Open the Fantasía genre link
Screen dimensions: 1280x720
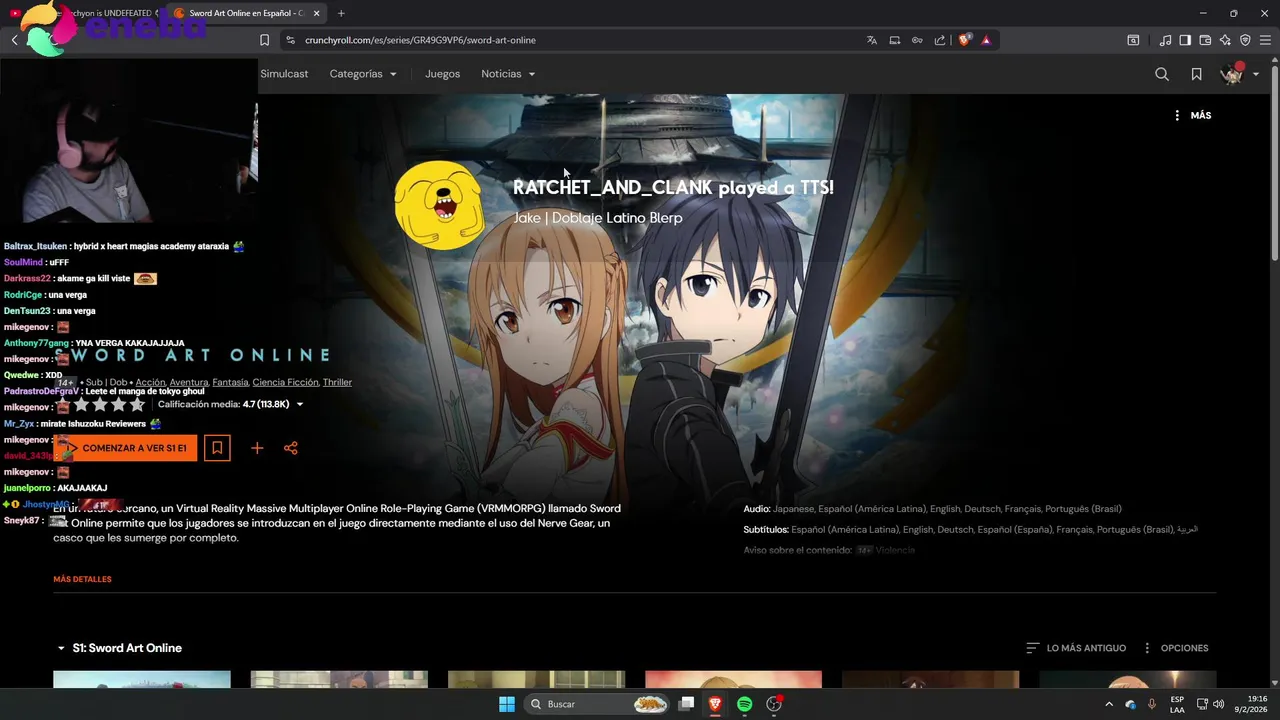pyautogui.click(x=230, y=382)
